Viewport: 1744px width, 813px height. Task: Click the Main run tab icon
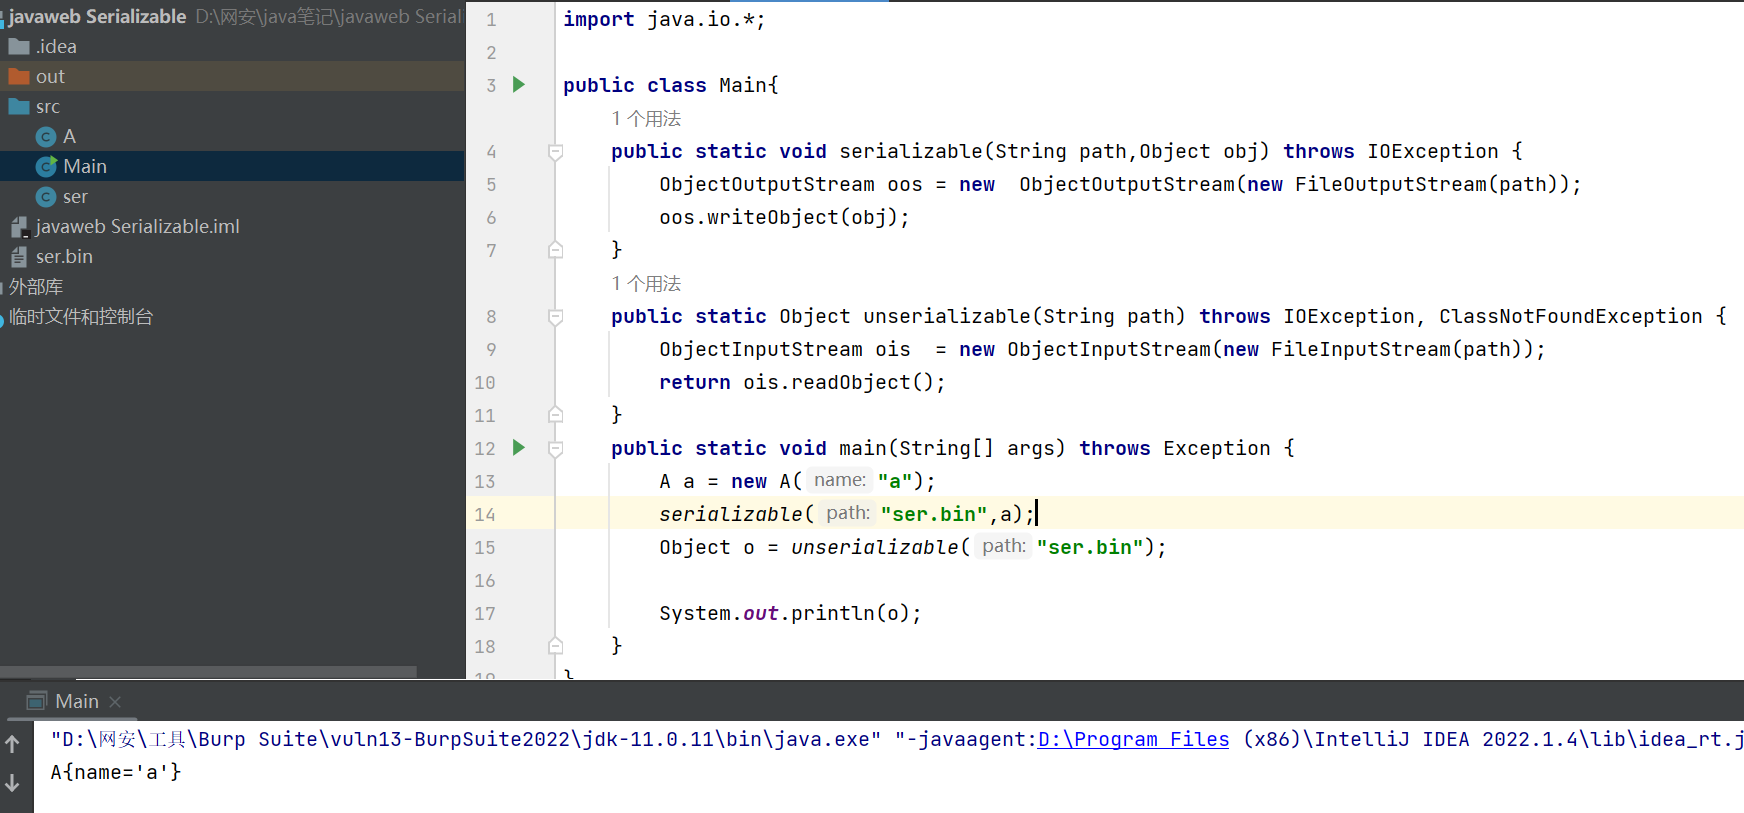(37, 701)
